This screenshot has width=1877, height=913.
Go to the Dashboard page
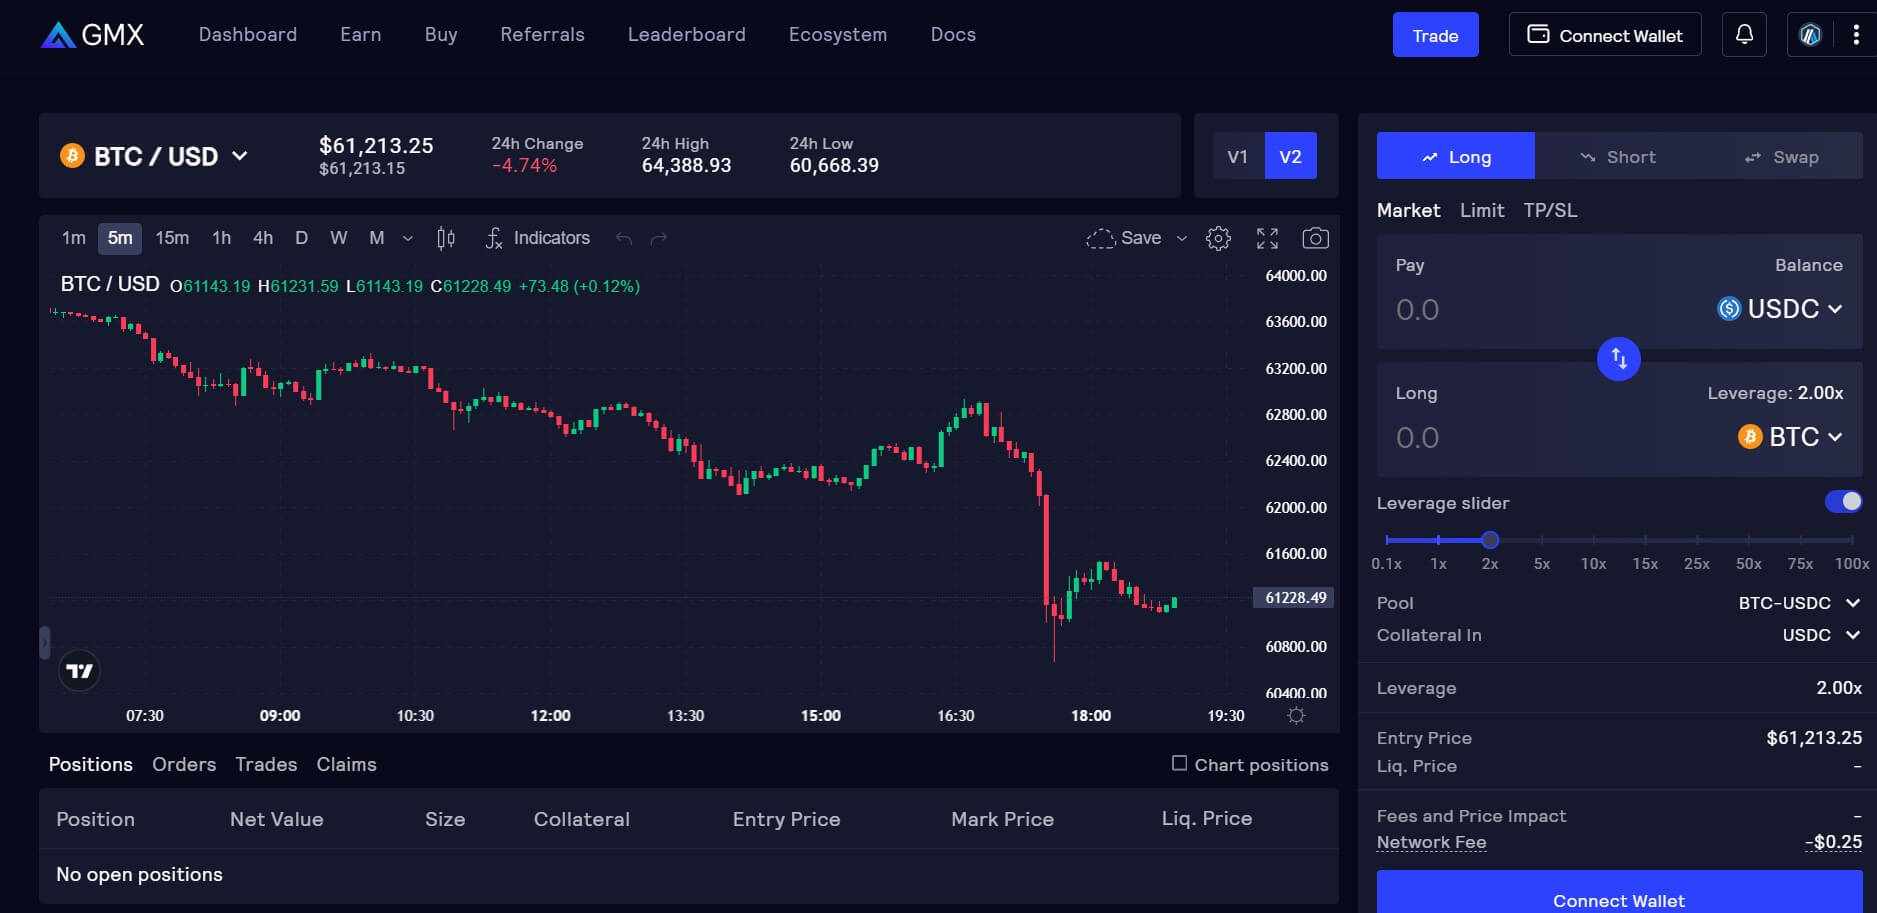[x=248, y=34]
